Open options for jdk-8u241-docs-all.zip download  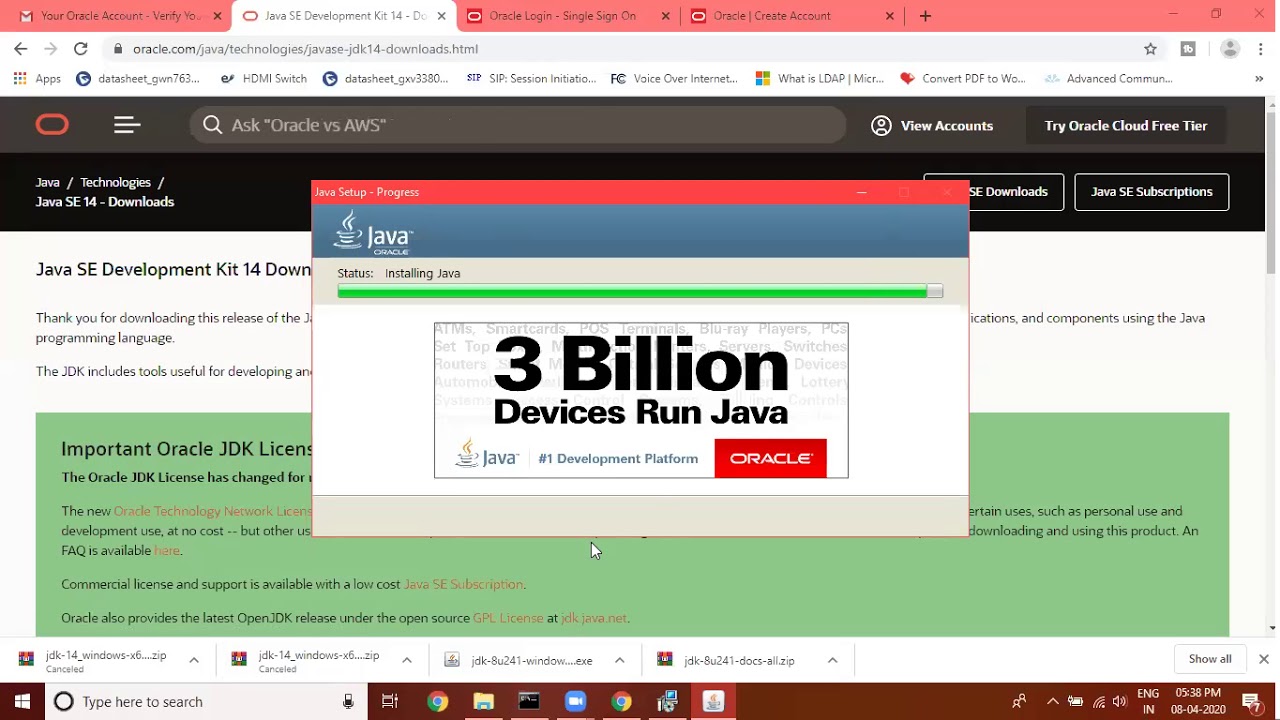pyautogui.click(x=832, y=660)
